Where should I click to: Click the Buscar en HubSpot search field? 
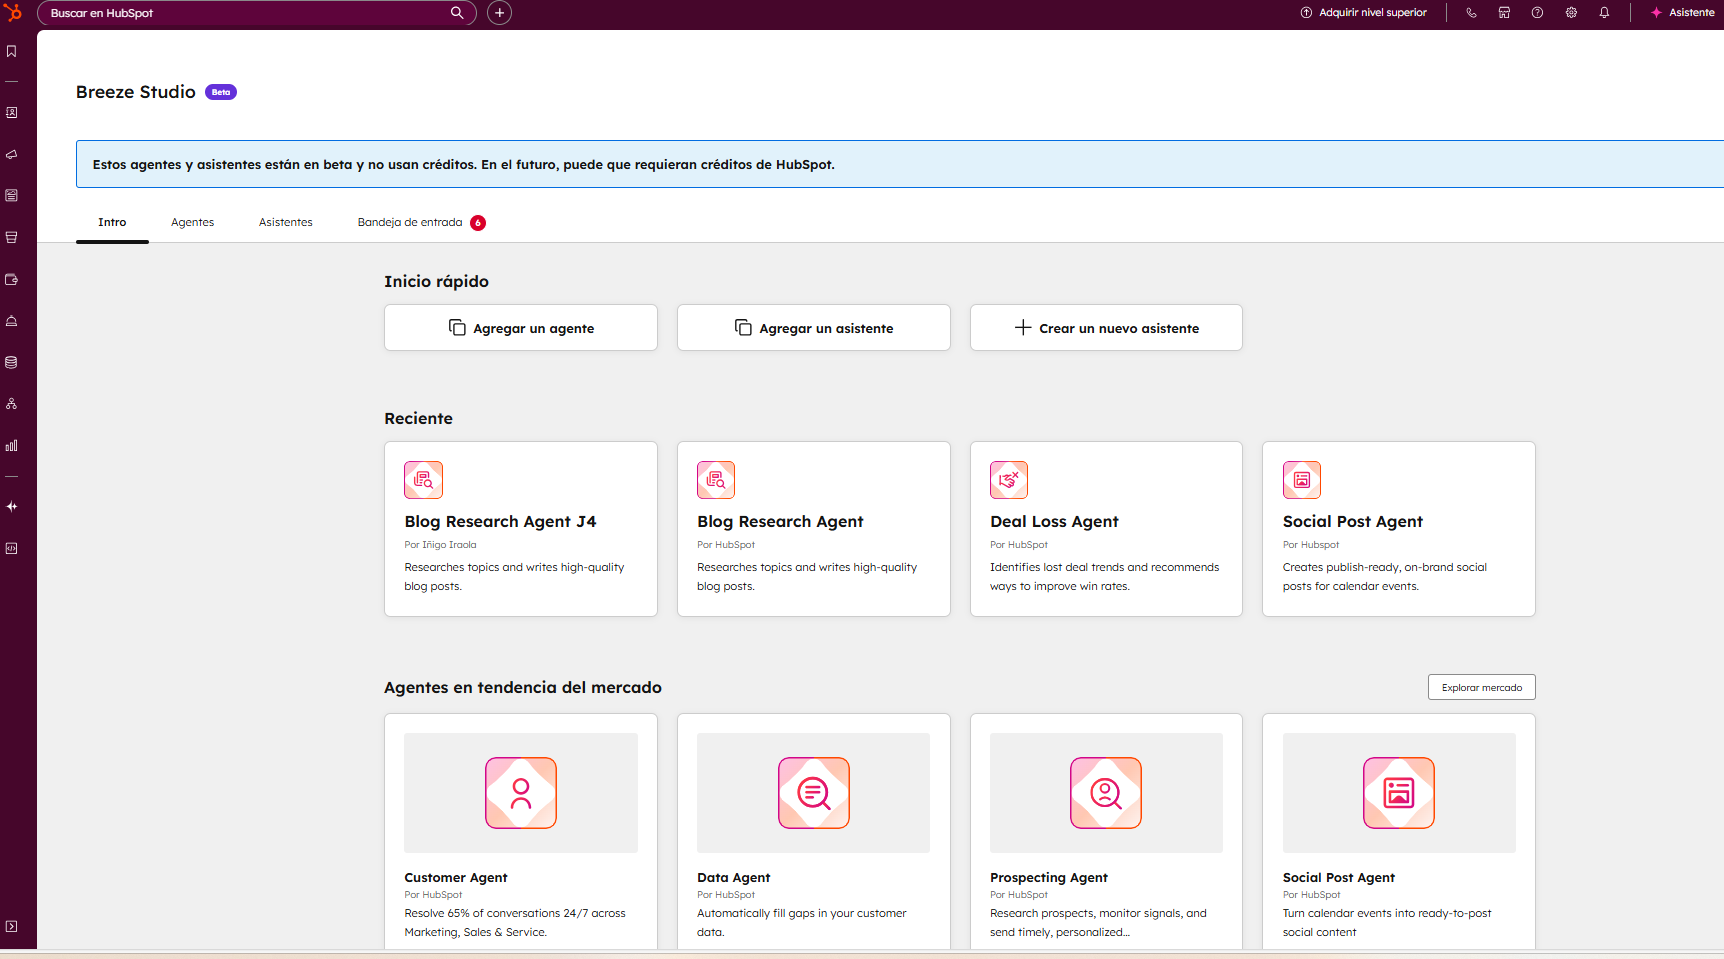pyautogui.click(x=245, y=13)
